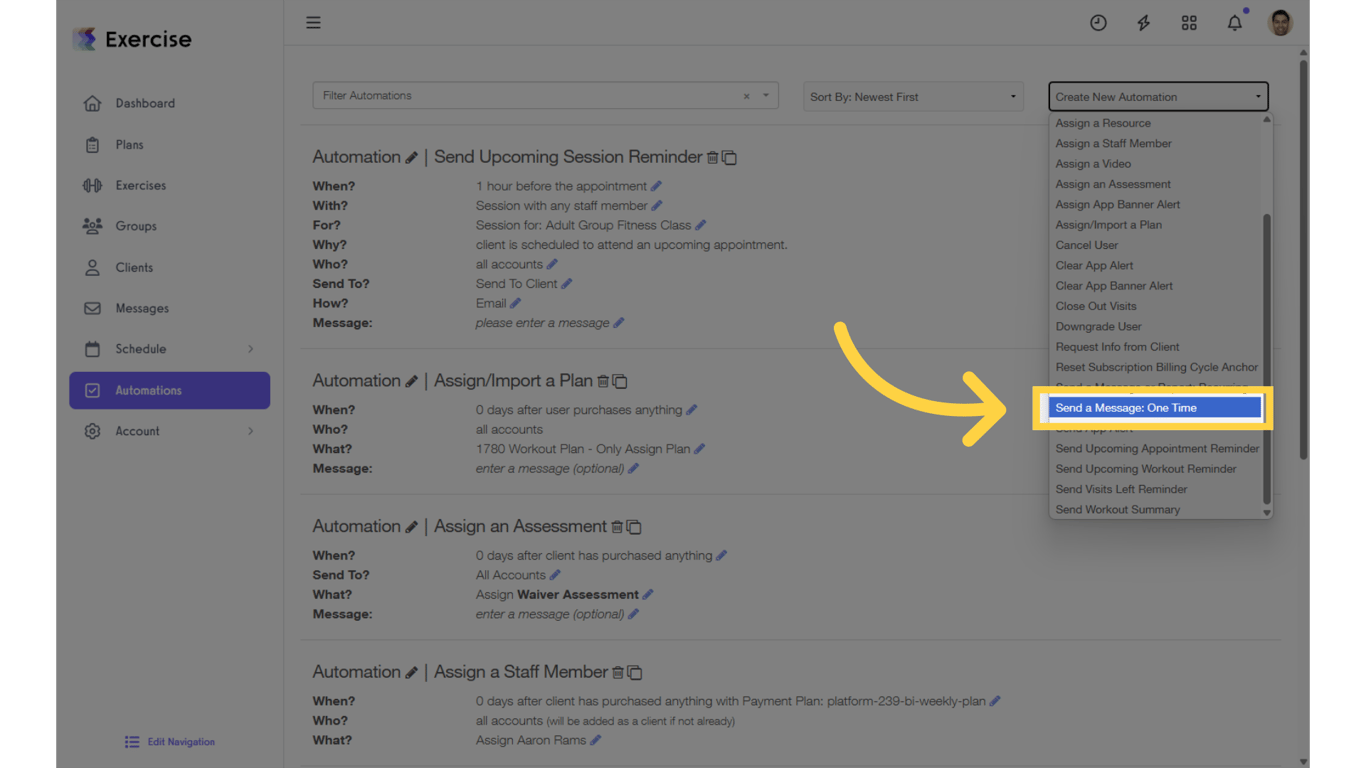Open your profile avatar picture
This screenshot has height=768, width=1366.
pos(1280,22)
